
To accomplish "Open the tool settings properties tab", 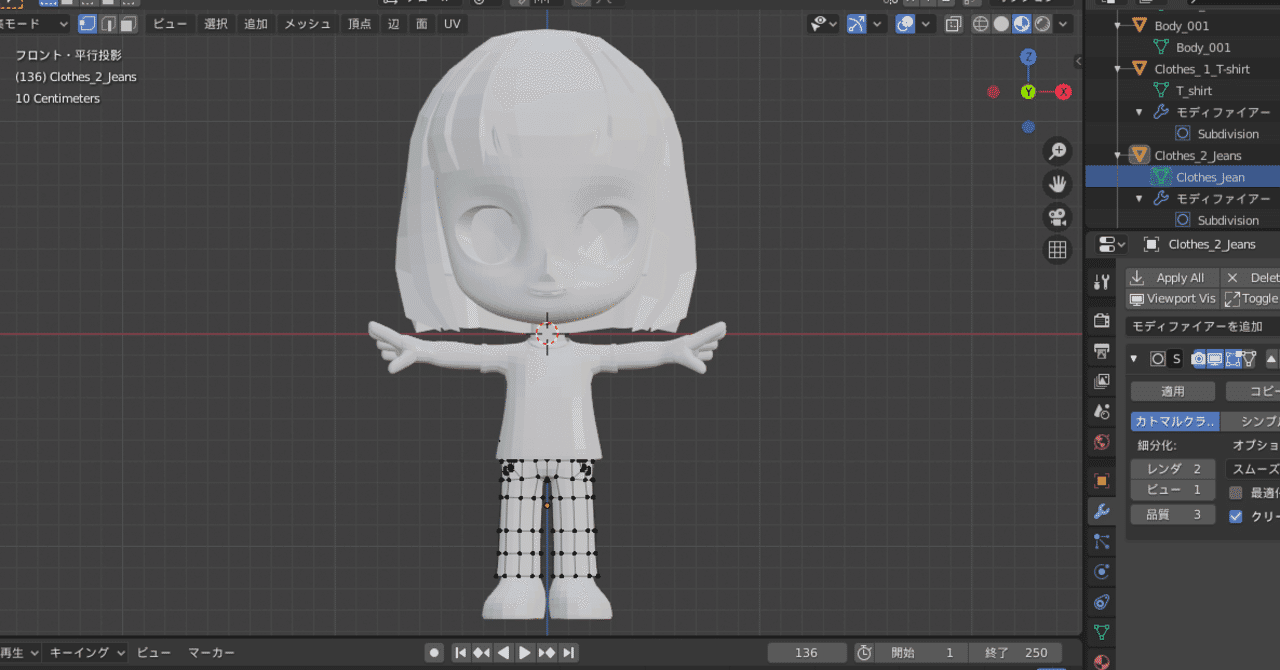I will [x=1101, y=282].
